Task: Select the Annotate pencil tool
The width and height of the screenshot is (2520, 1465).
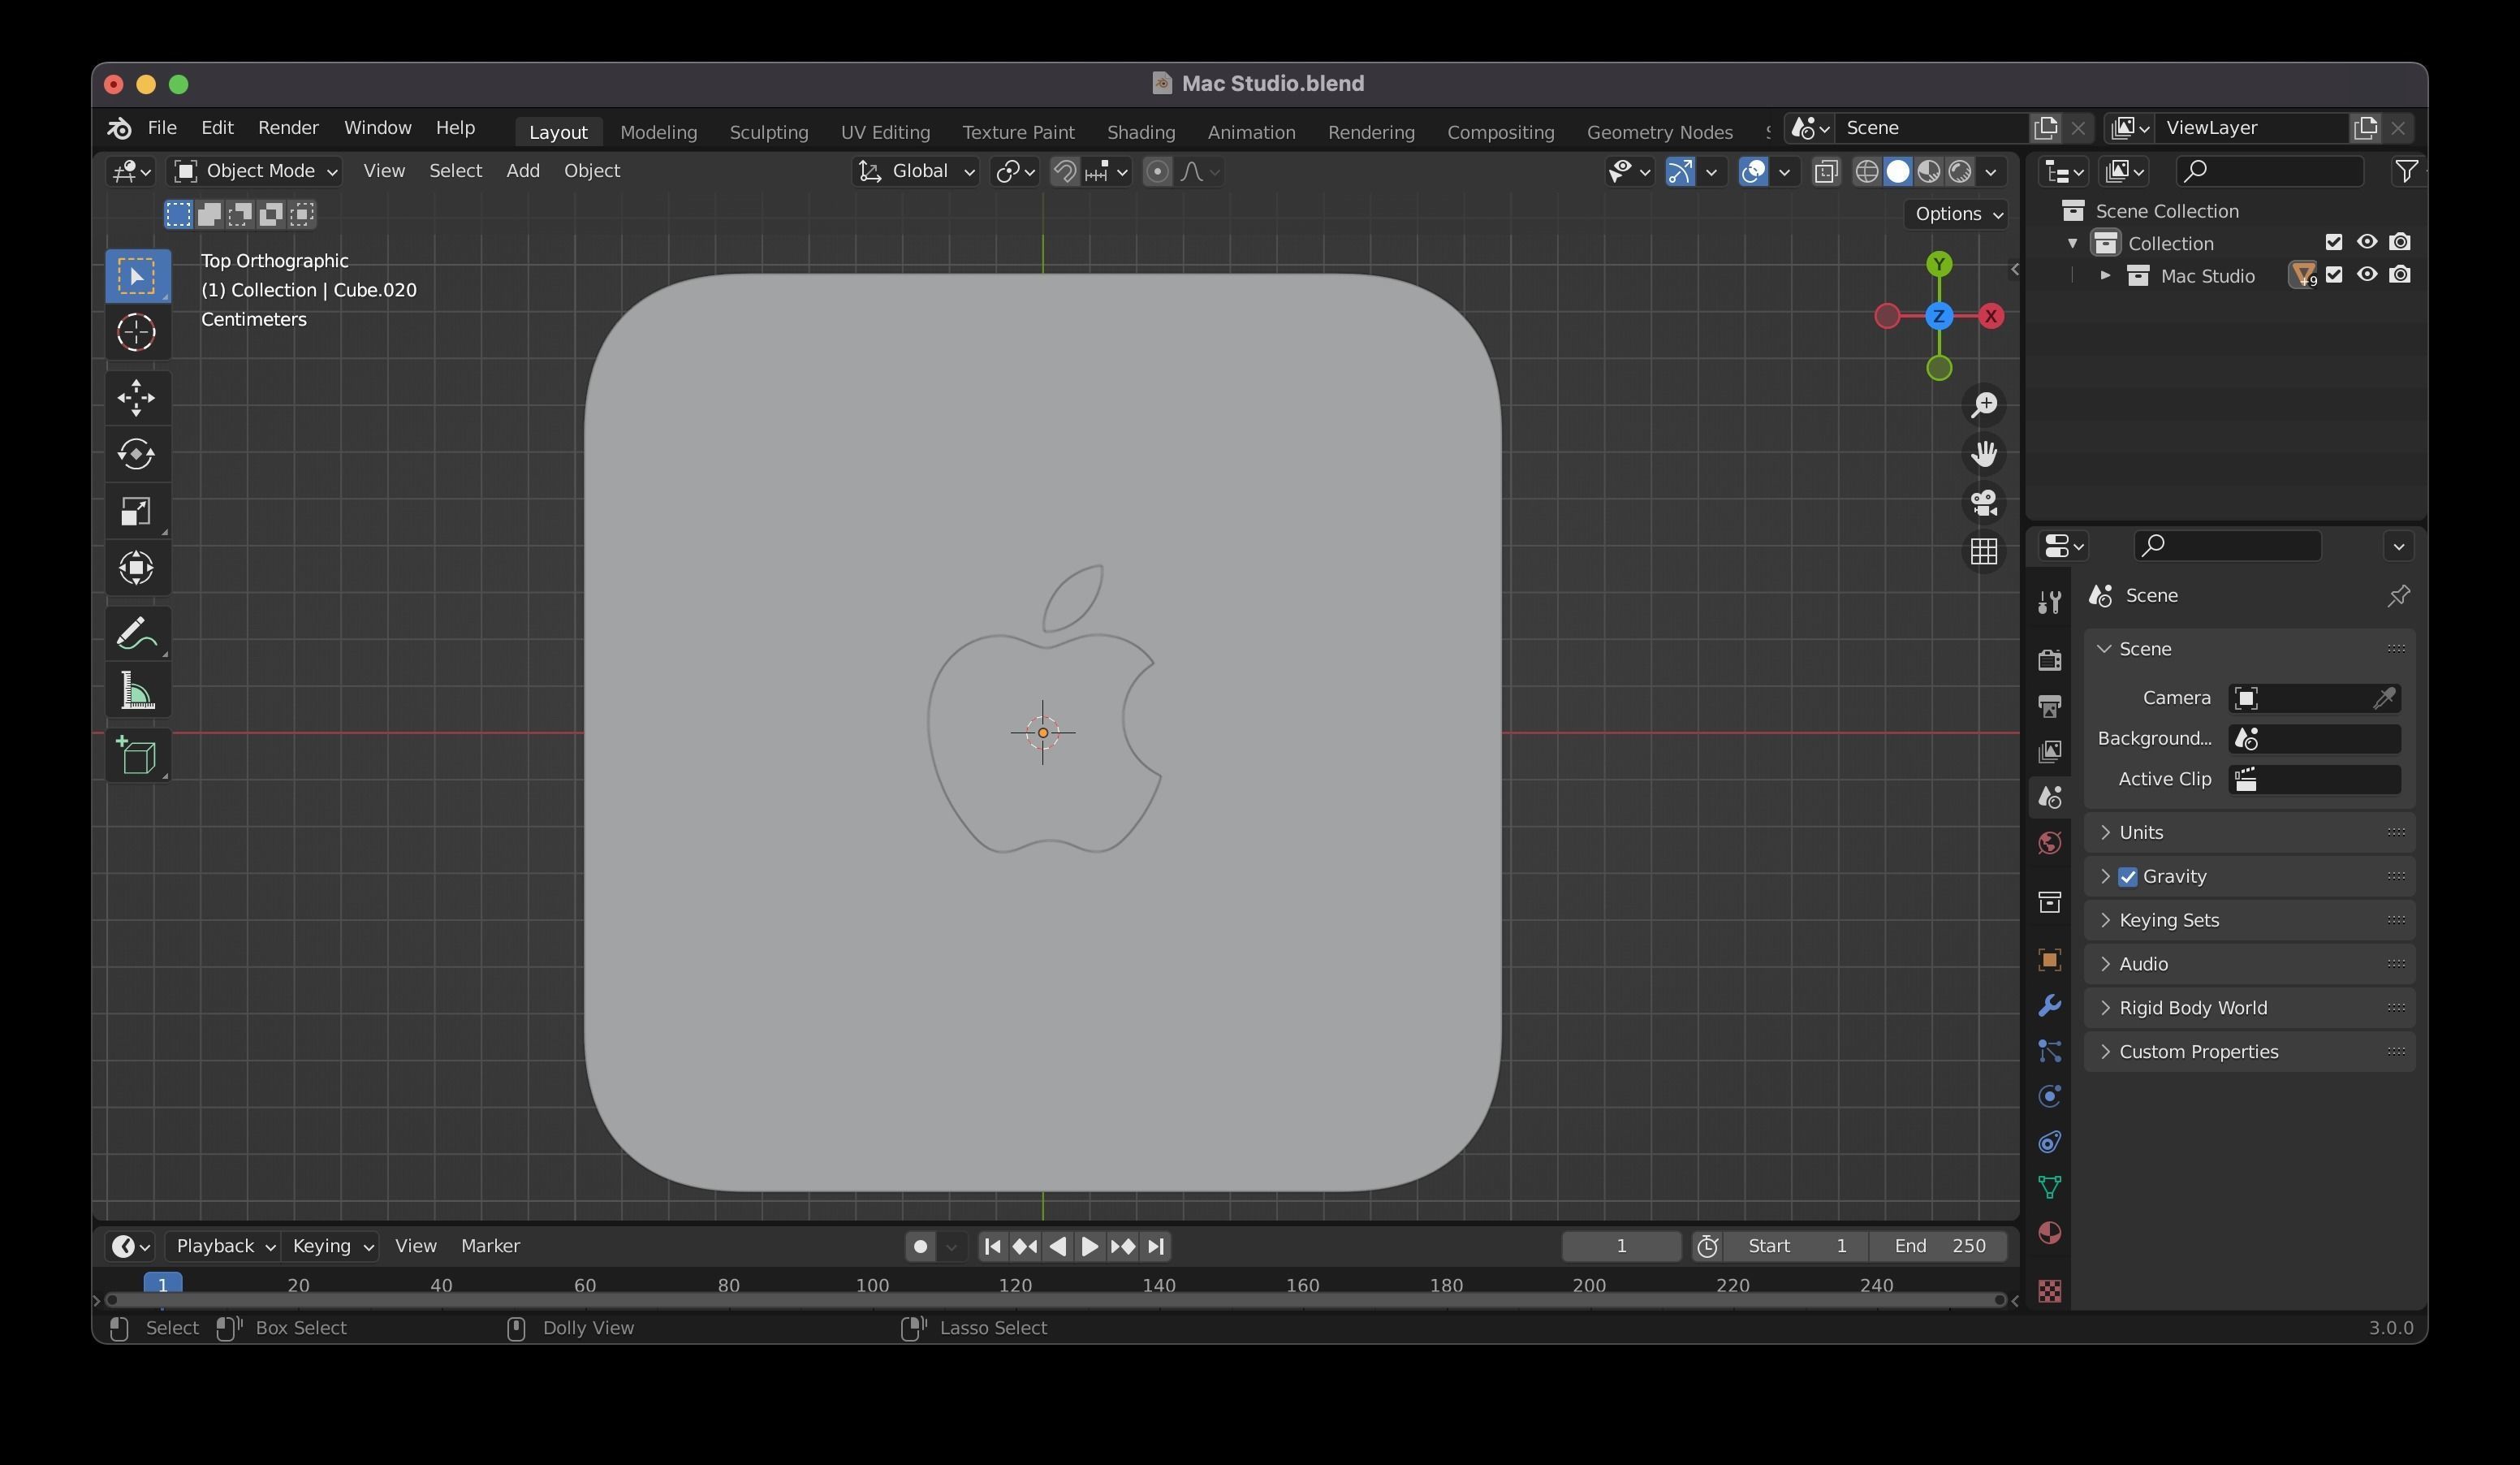Action: pos(137,634)
